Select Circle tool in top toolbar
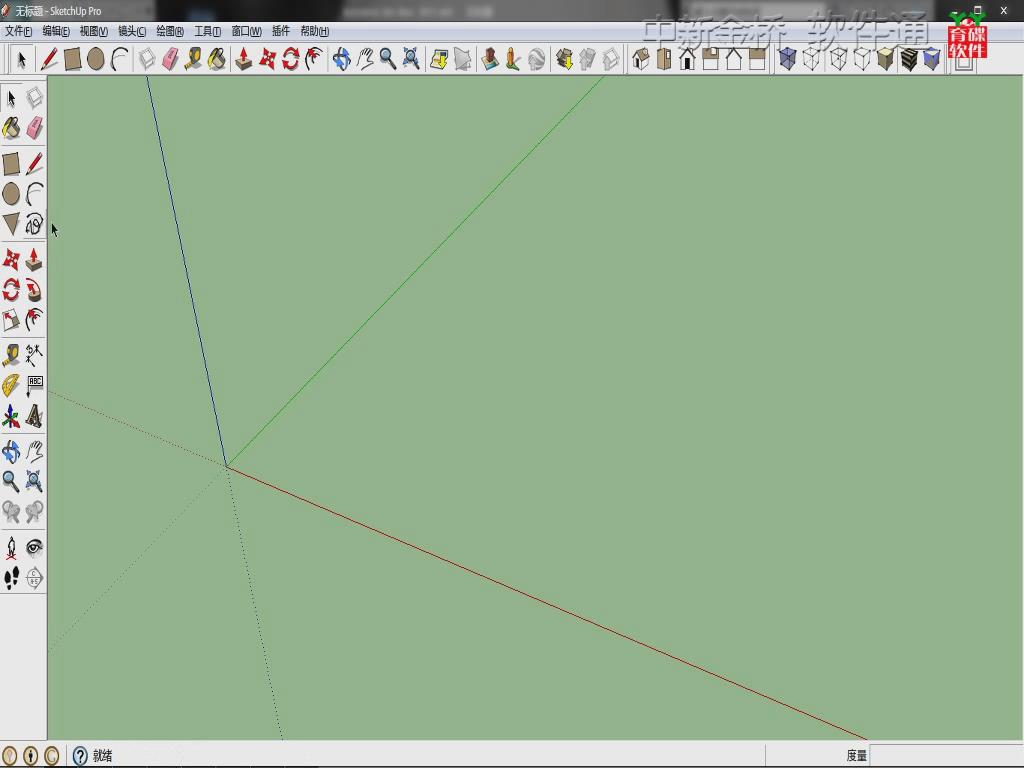1024x768 pixels. (95, 59)
